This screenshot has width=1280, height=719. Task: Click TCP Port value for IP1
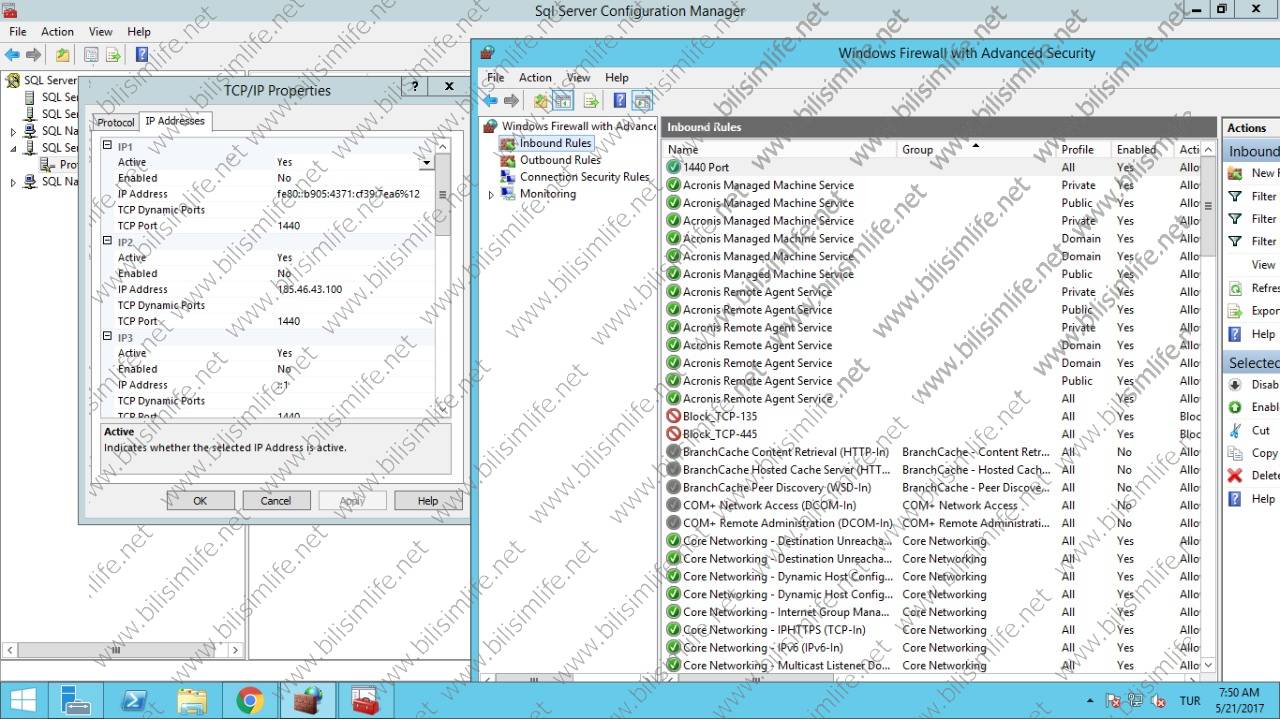click(x=288, y=225)
